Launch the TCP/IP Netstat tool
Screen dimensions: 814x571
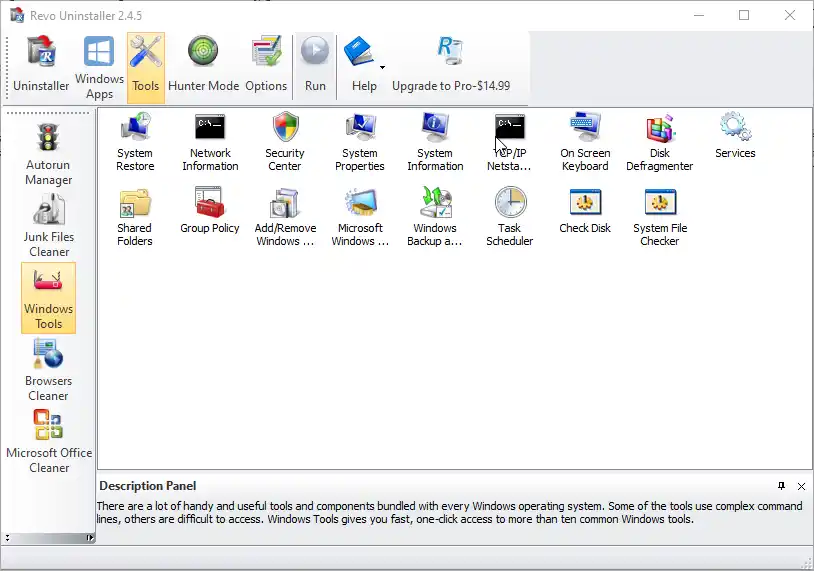pos(509,142)
